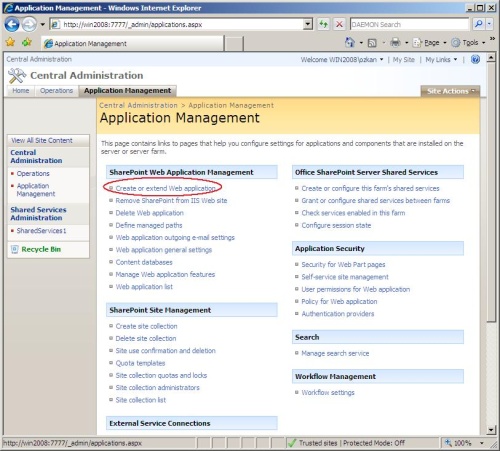
Task: Open the Tools menu
Action: pyautogui.click(x=468, y=43)
